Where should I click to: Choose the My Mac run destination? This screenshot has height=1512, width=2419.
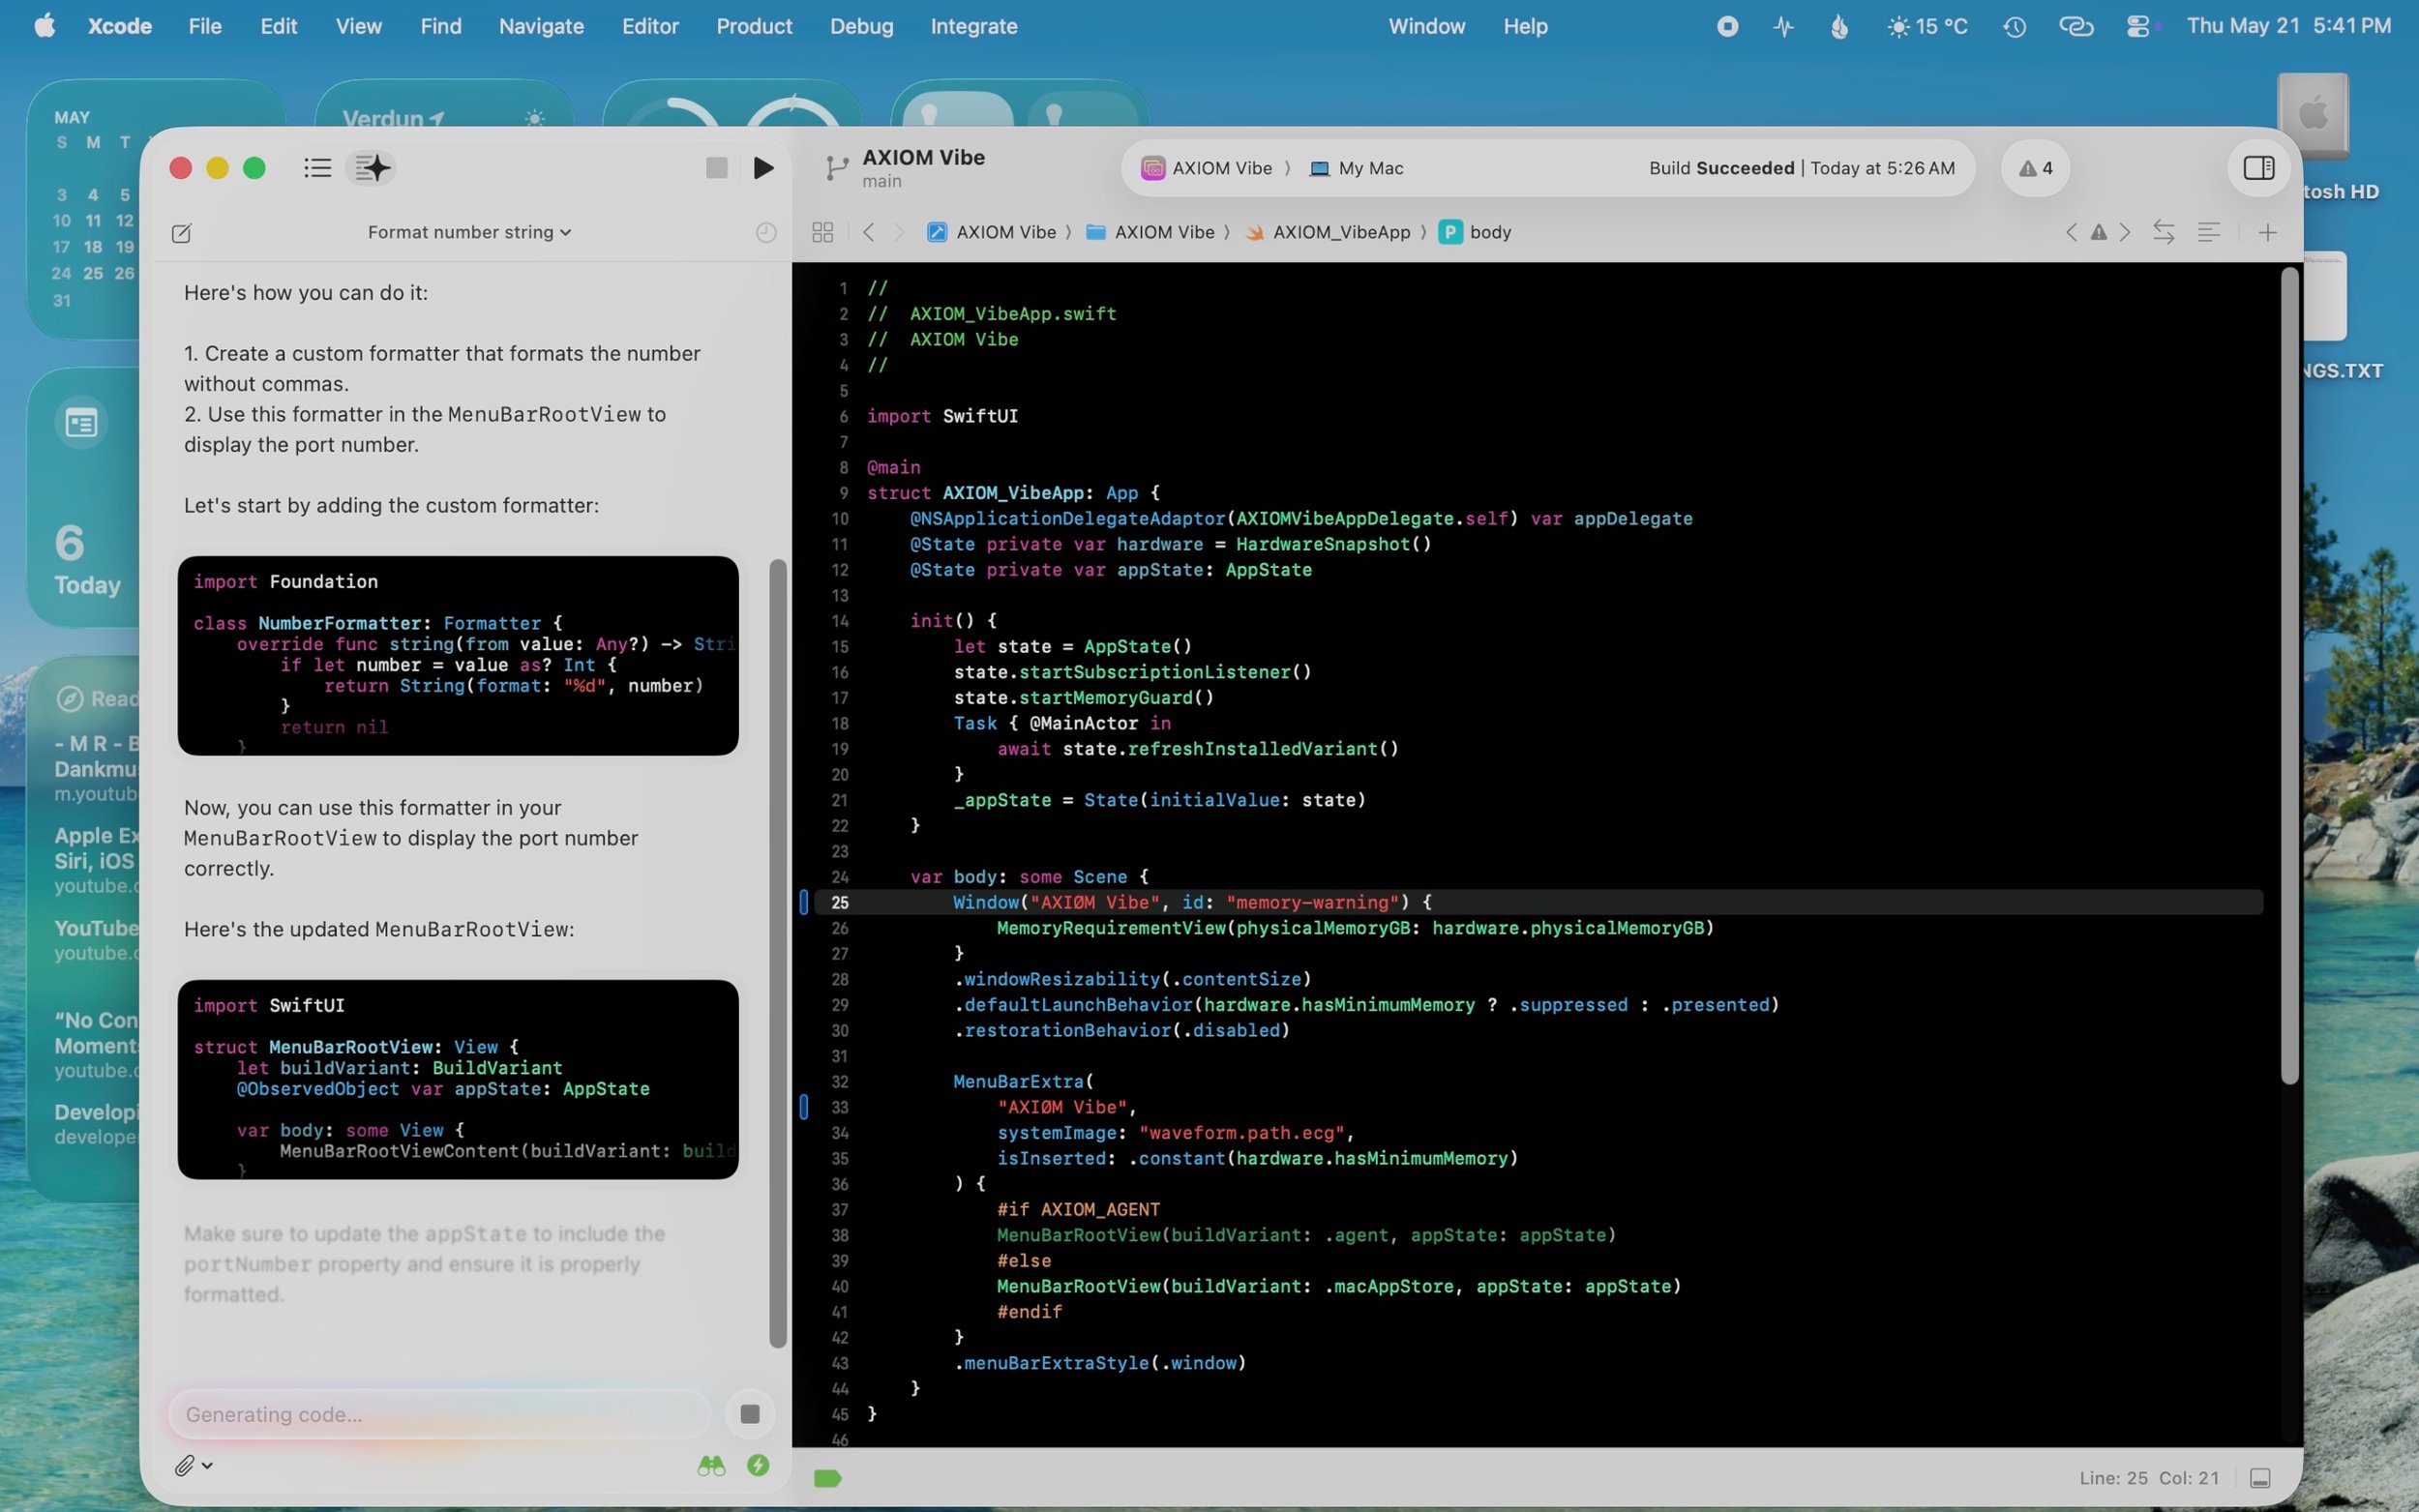1356,168
